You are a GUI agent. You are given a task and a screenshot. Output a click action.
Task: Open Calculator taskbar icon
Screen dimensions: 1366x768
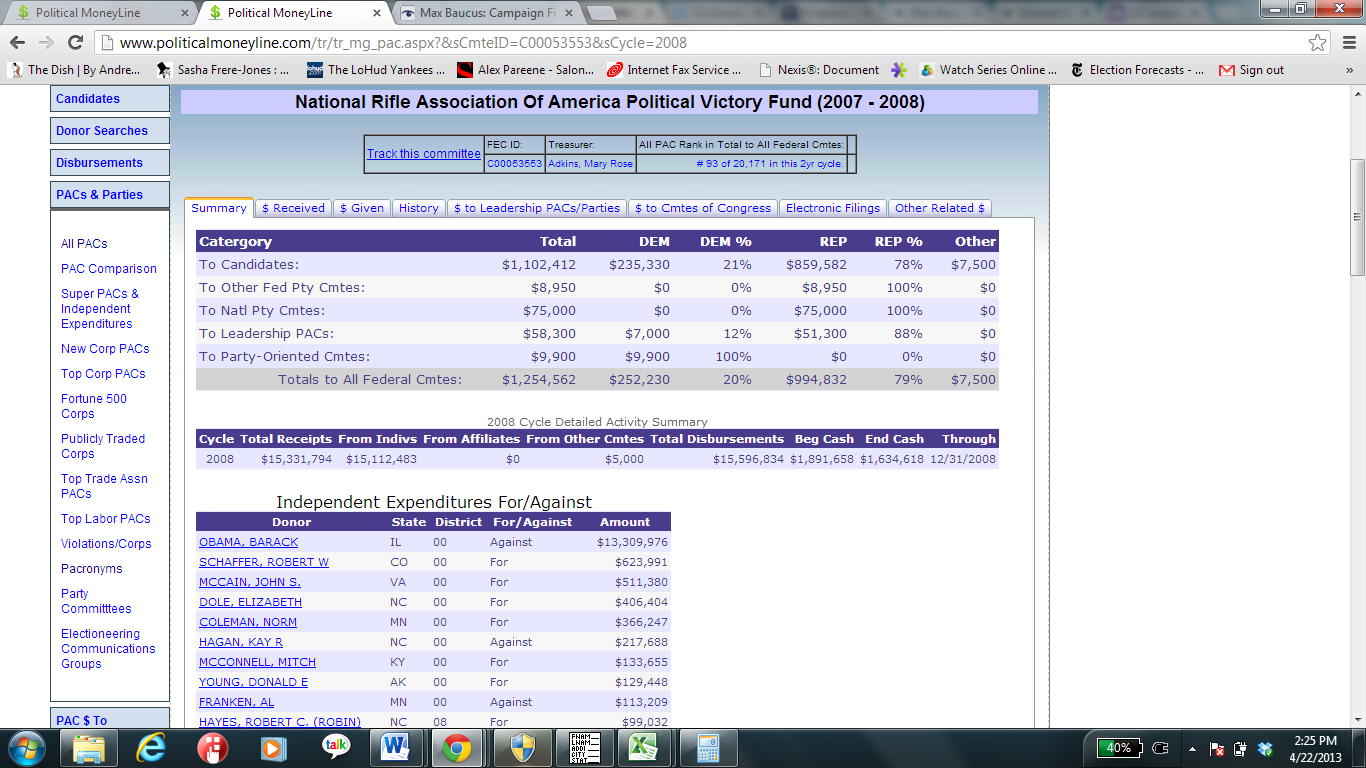coord(708,747)
